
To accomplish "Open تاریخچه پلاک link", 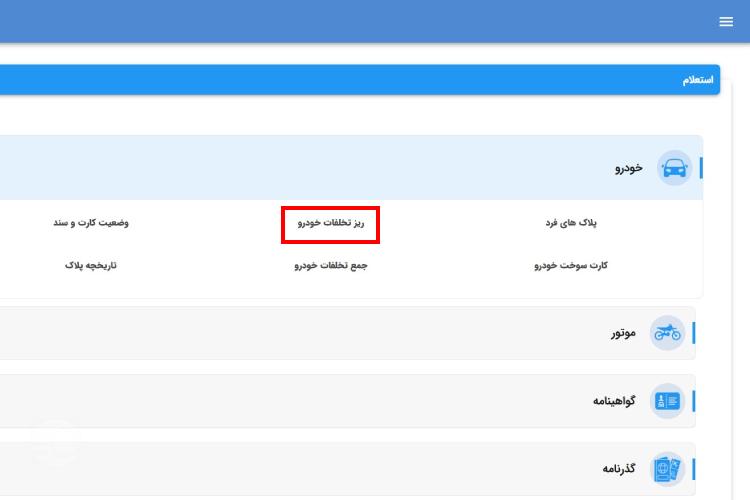I will (91, 266).
